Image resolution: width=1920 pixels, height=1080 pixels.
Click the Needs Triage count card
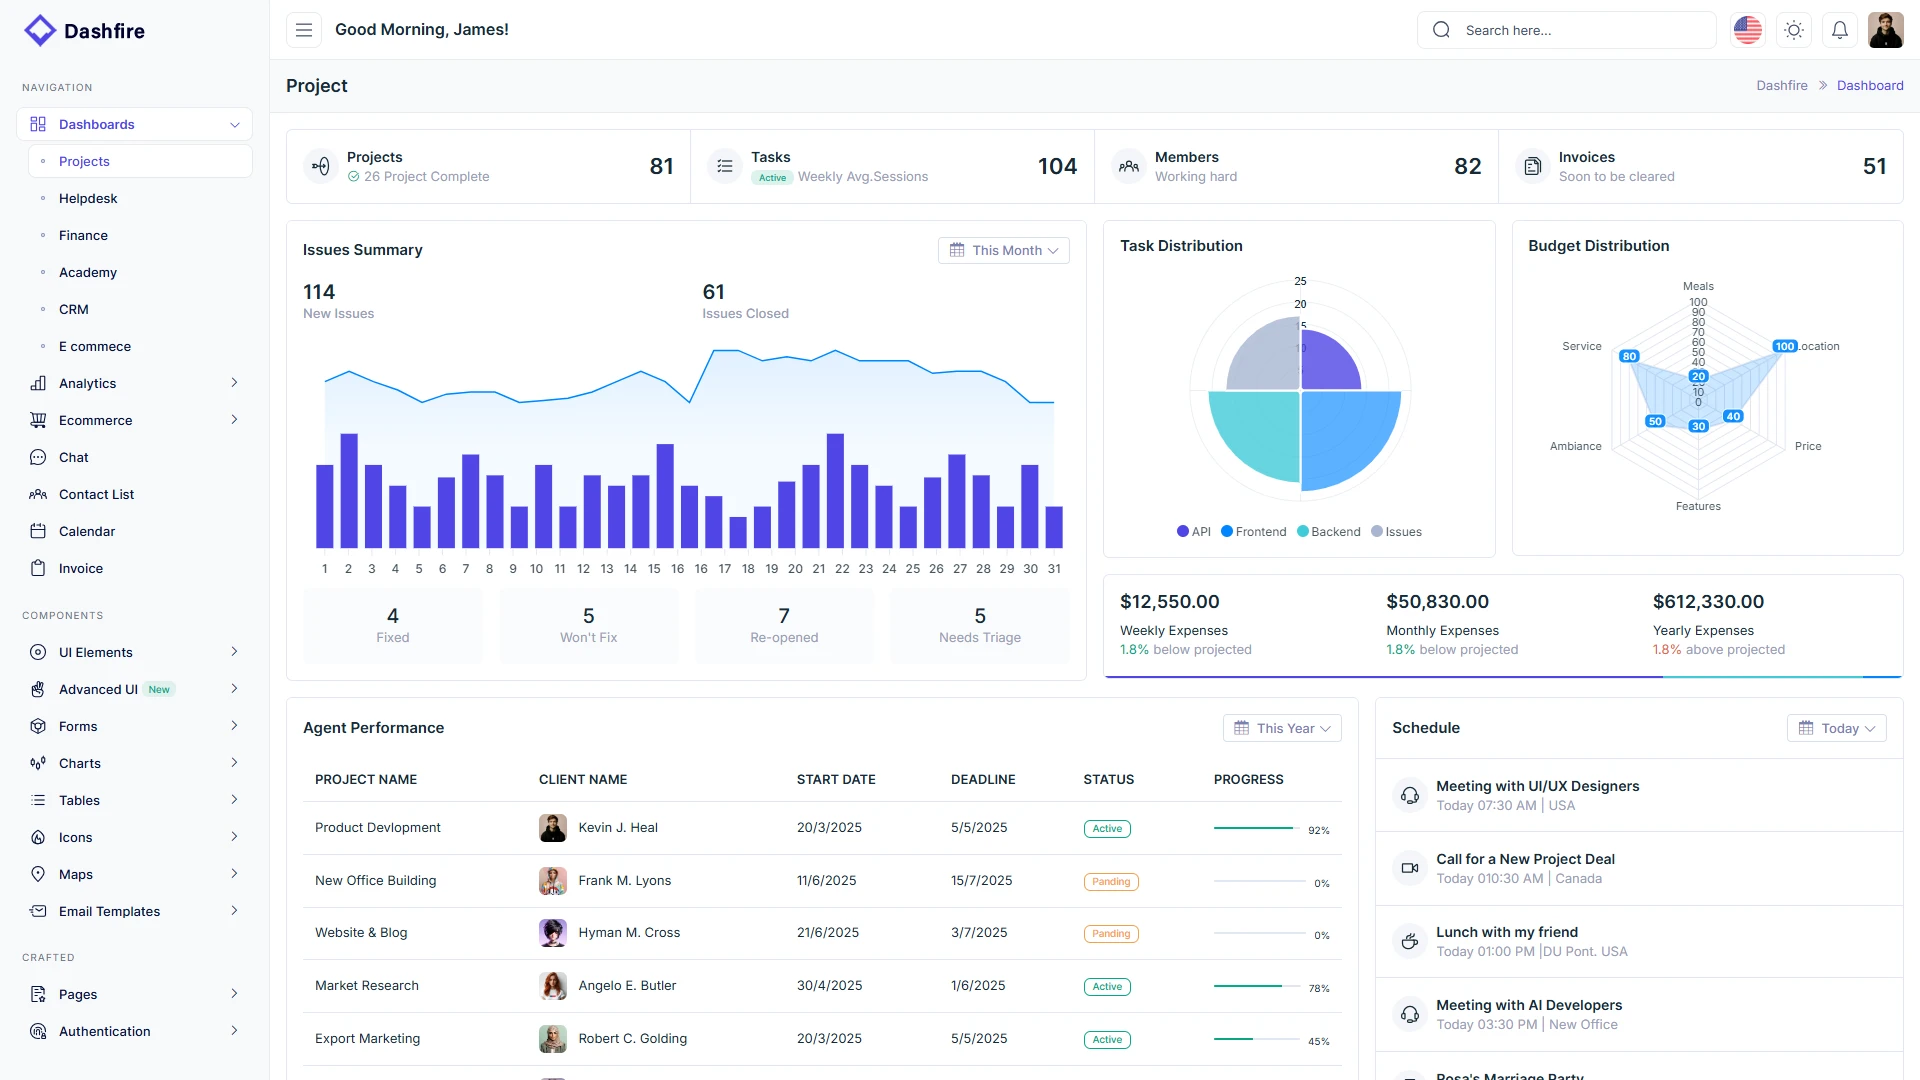[980, 626]
